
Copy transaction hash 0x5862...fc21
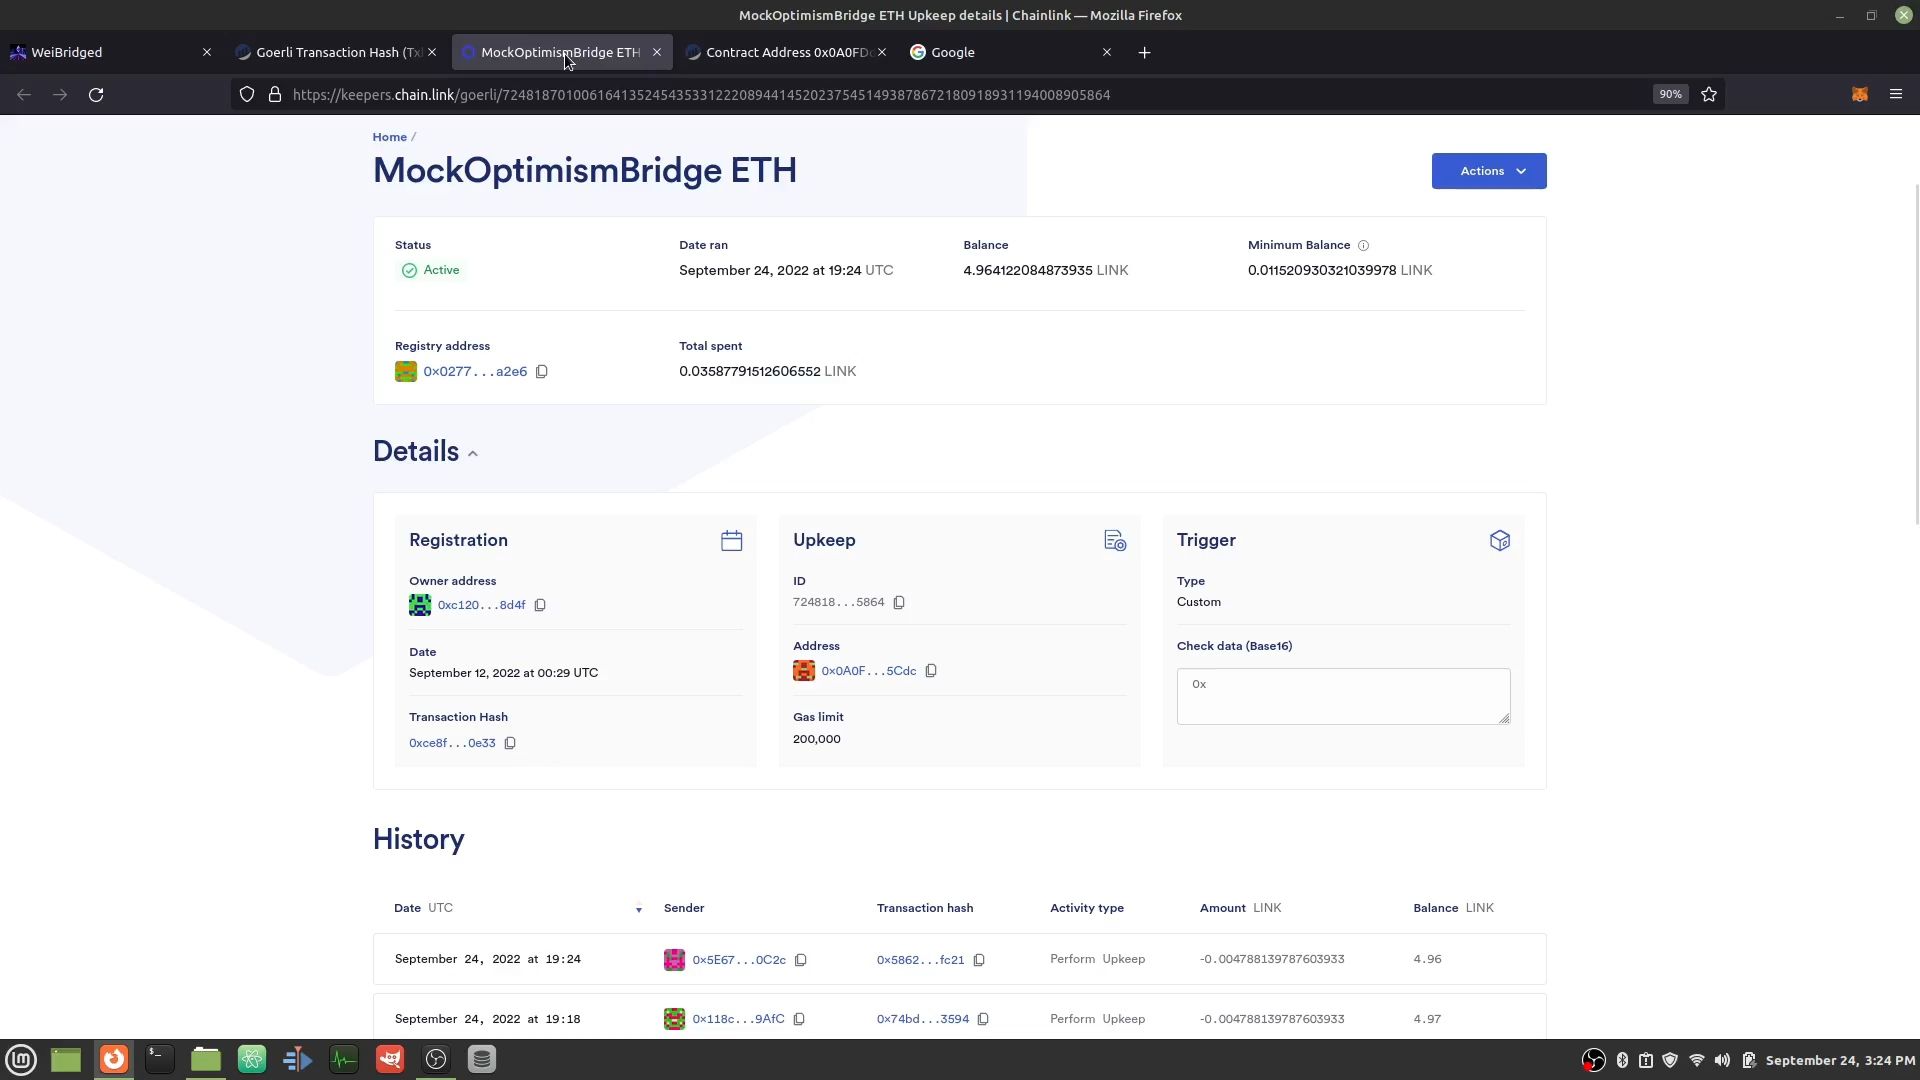click(979, 960)
